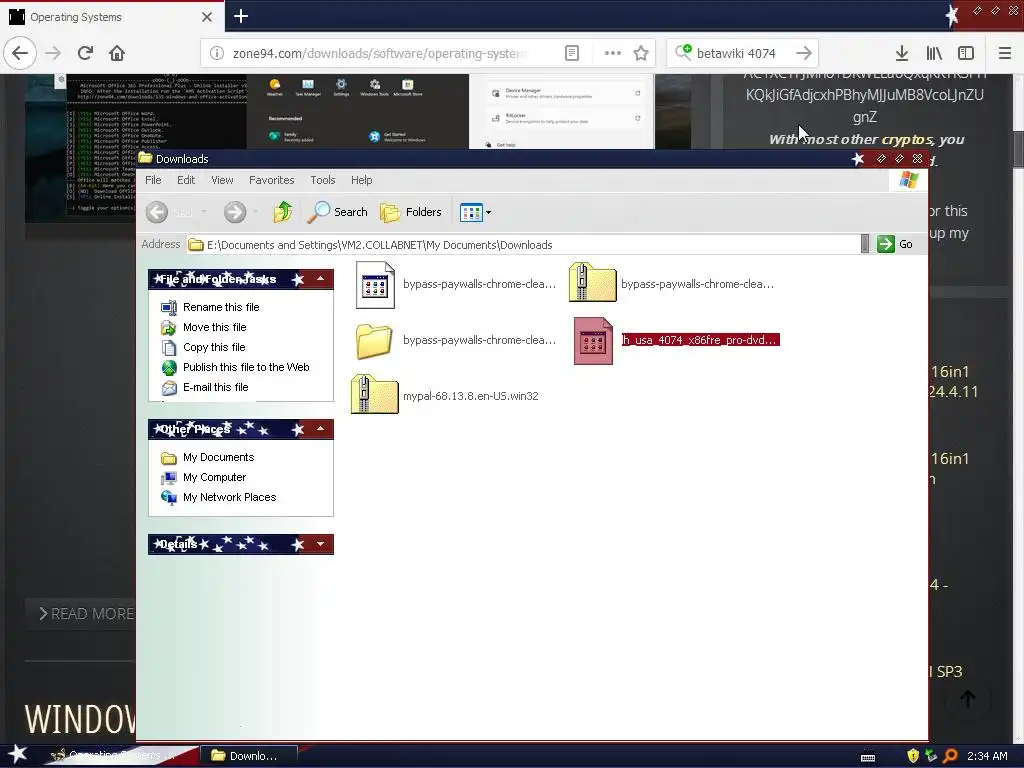Viewport: 1024px width, 768px height.
Task: Click the Windows logo in Explorer toolbar
Action: click(x=908, y=180)
